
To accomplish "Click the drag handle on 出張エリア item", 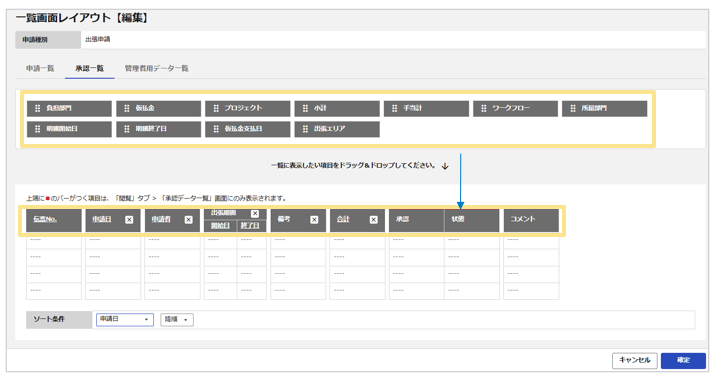I will click(305, 129).
